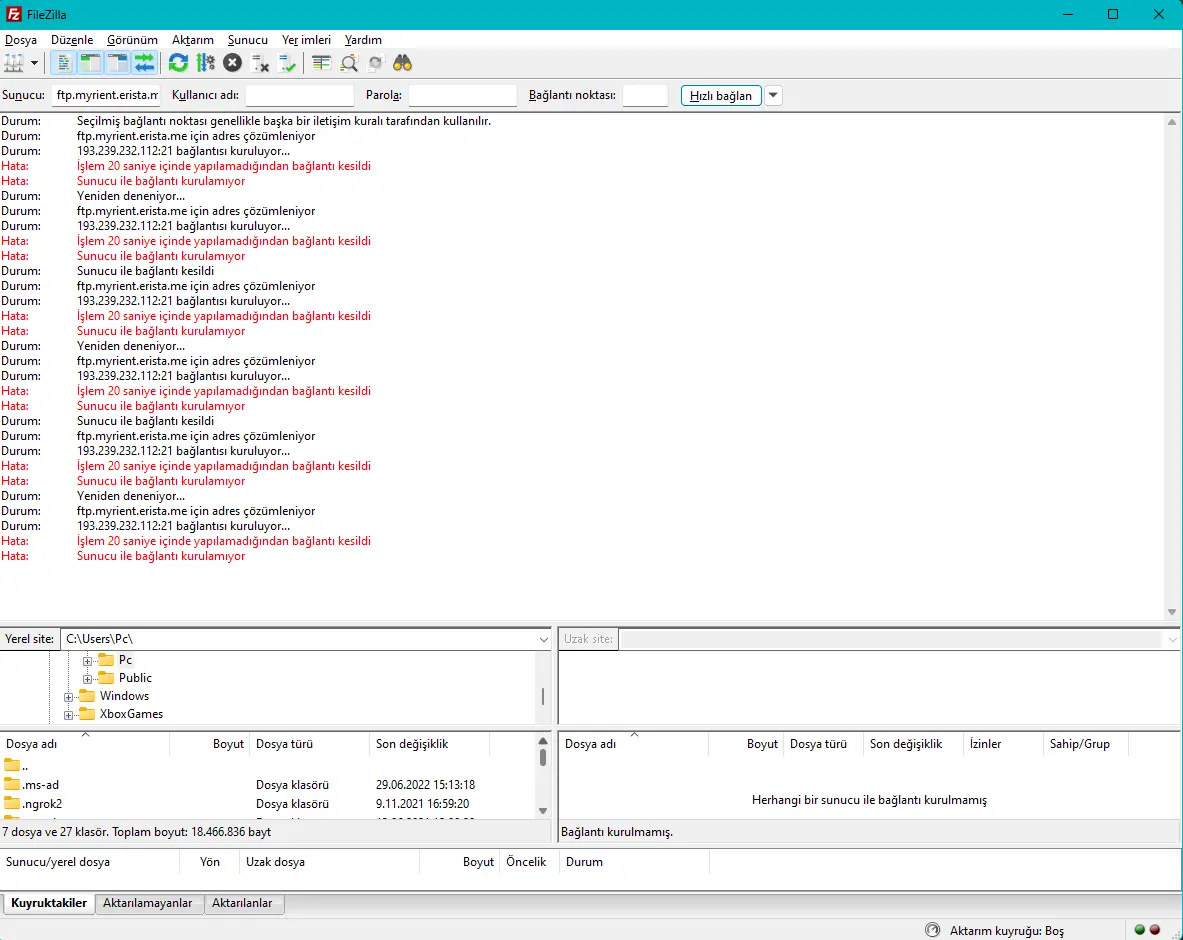Image resolution: width=1183 pixels, height=940 pixels.
Task: Select Public folder in local tree
Action: coord(135,678)
